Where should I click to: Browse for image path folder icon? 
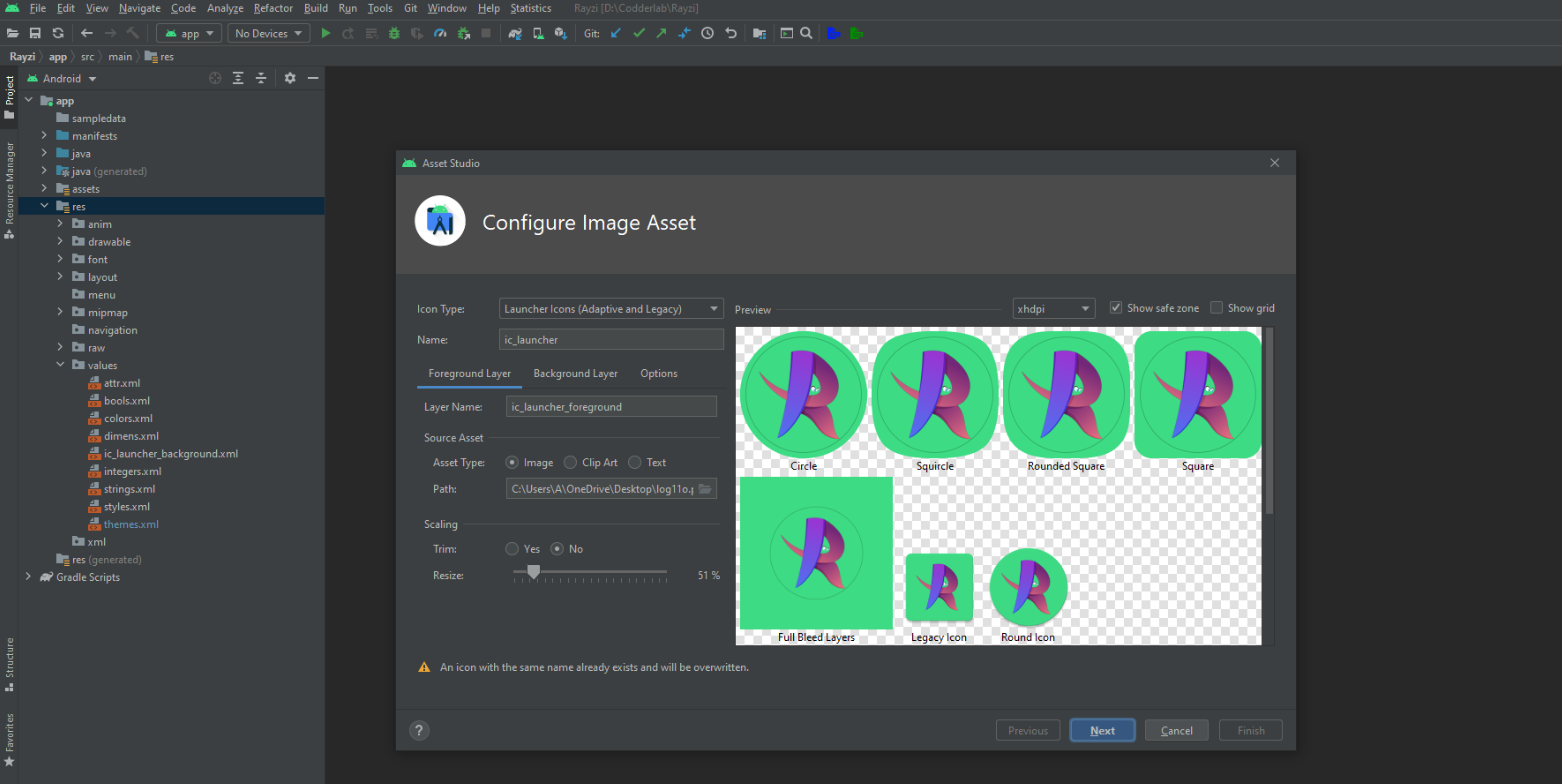705,489
